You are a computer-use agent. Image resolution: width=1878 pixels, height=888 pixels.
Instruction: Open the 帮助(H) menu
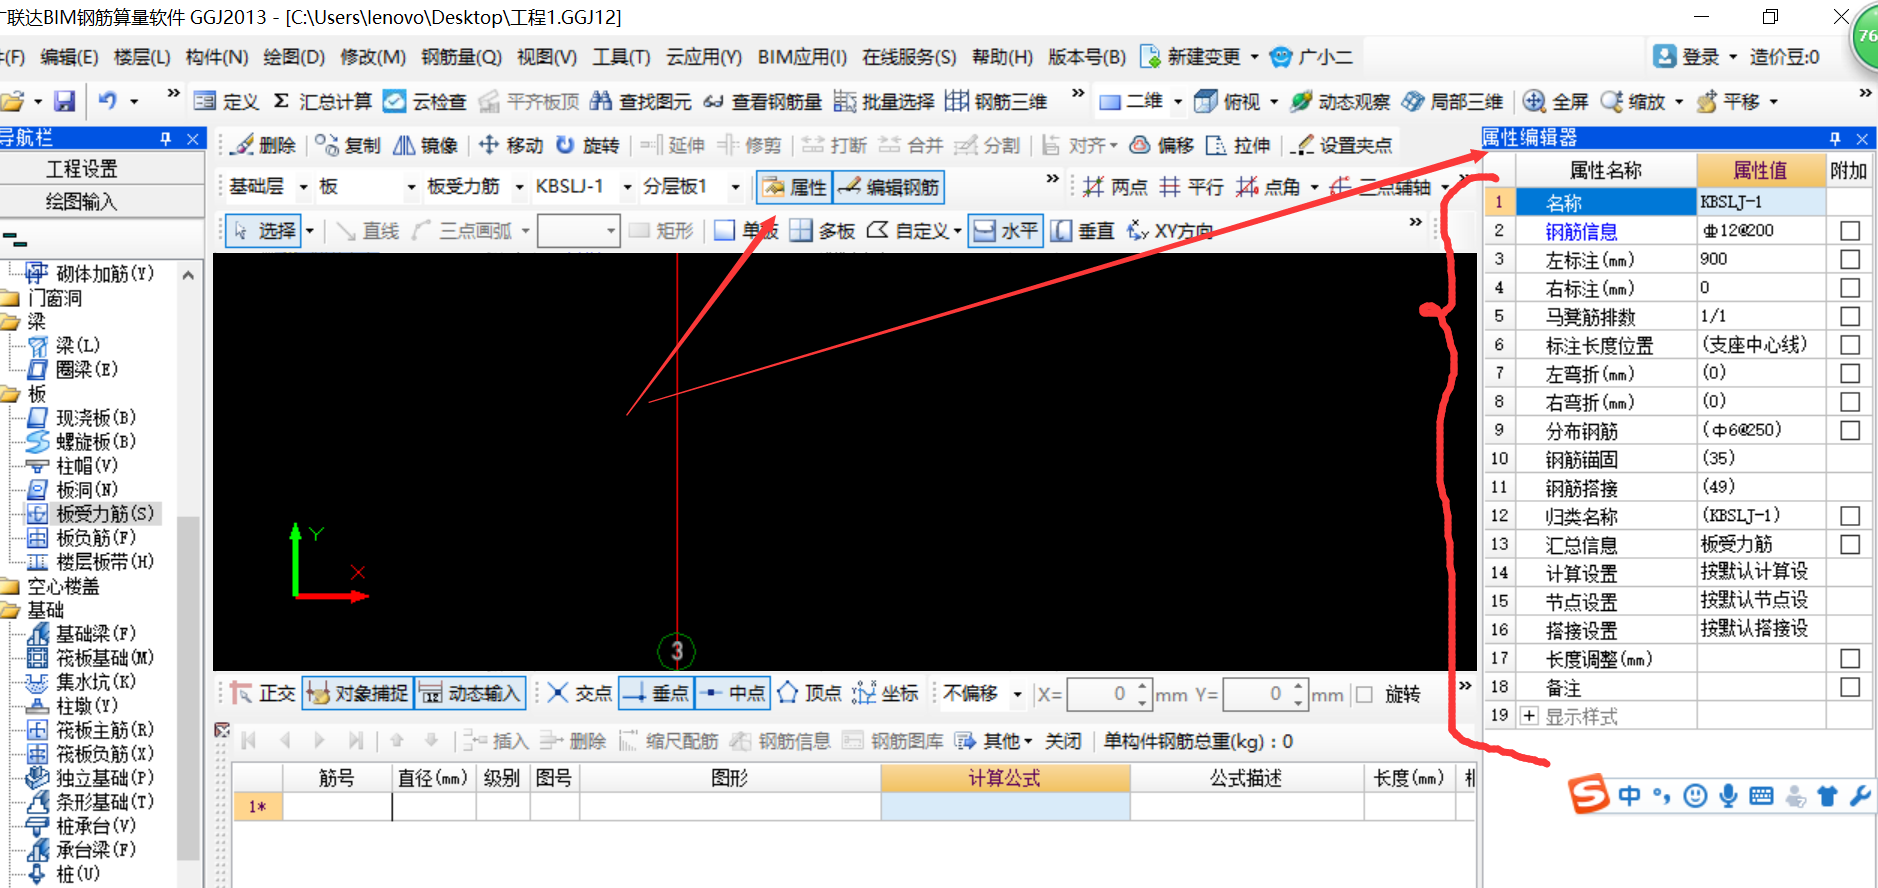1002,57
